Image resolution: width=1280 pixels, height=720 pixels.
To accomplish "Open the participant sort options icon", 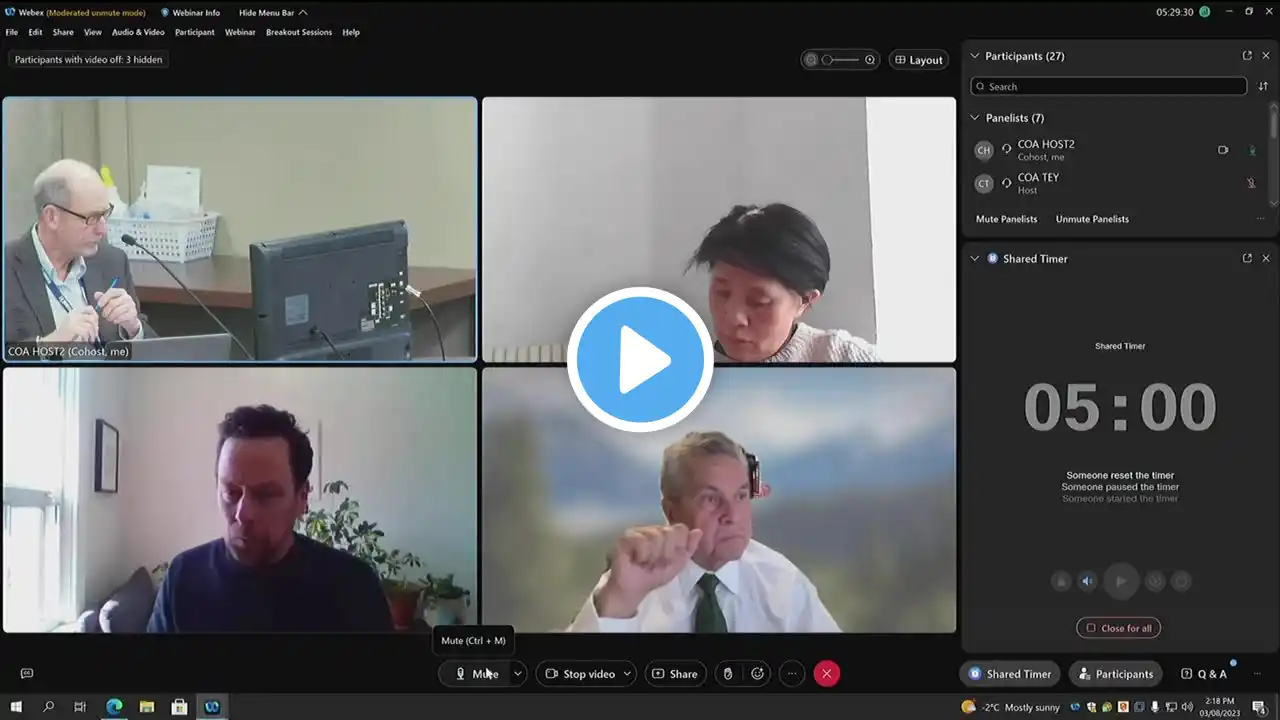I will click(x=1263, y=87).
